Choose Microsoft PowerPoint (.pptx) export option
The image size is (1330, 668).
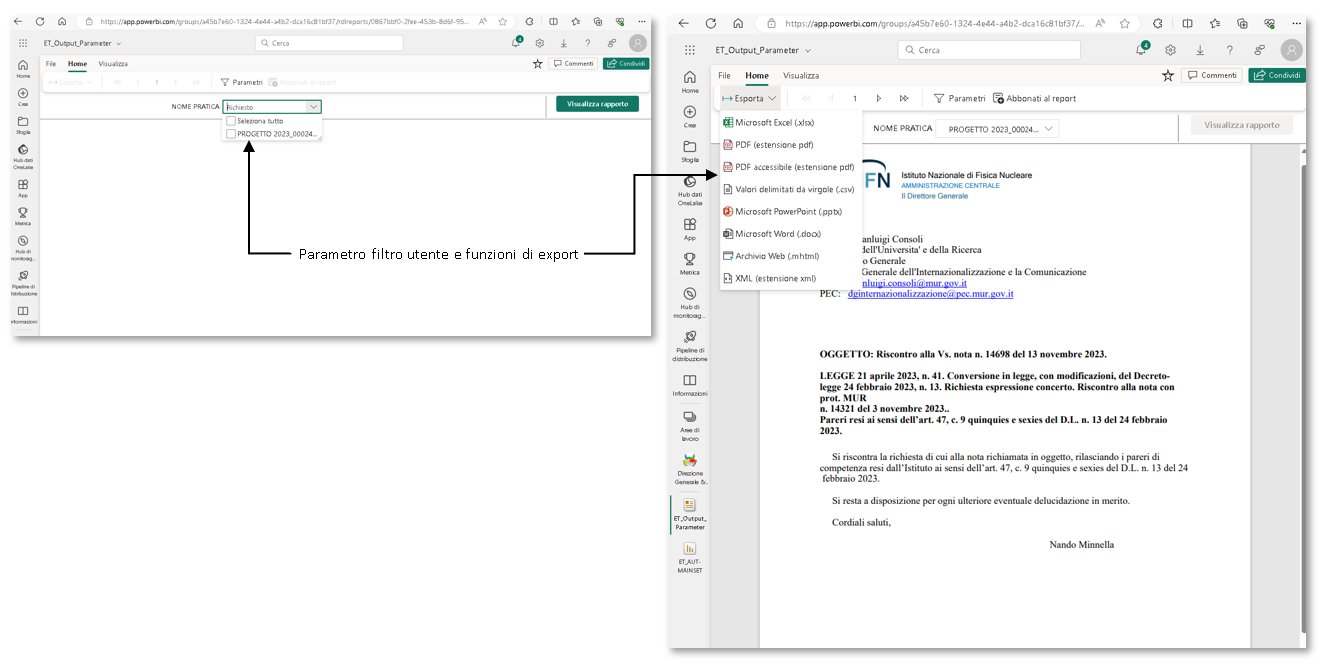click(x=788, y=212)
